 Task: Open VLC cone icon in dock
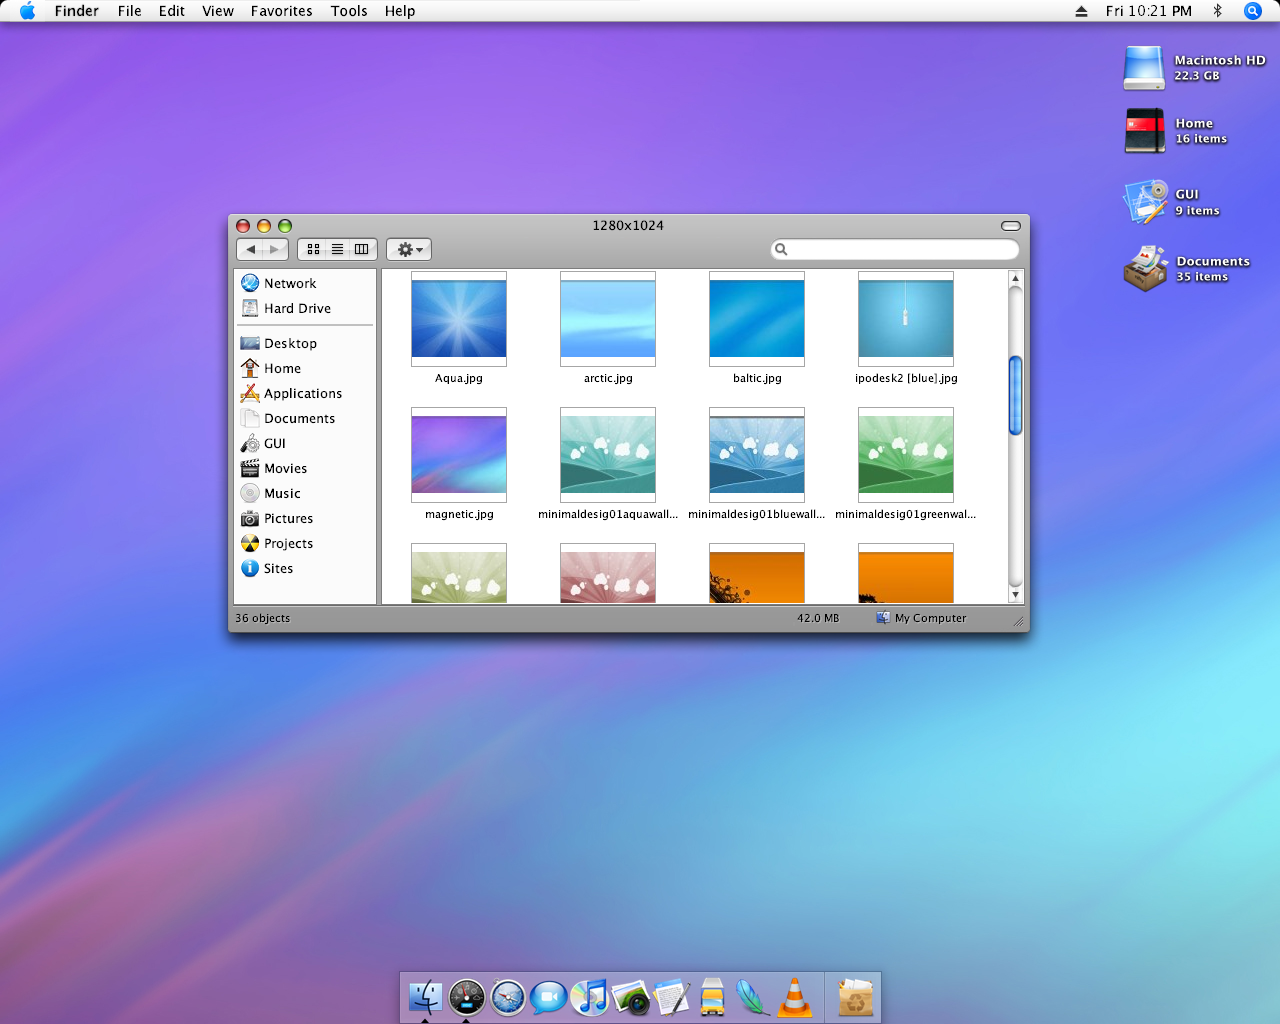point(794,997)
